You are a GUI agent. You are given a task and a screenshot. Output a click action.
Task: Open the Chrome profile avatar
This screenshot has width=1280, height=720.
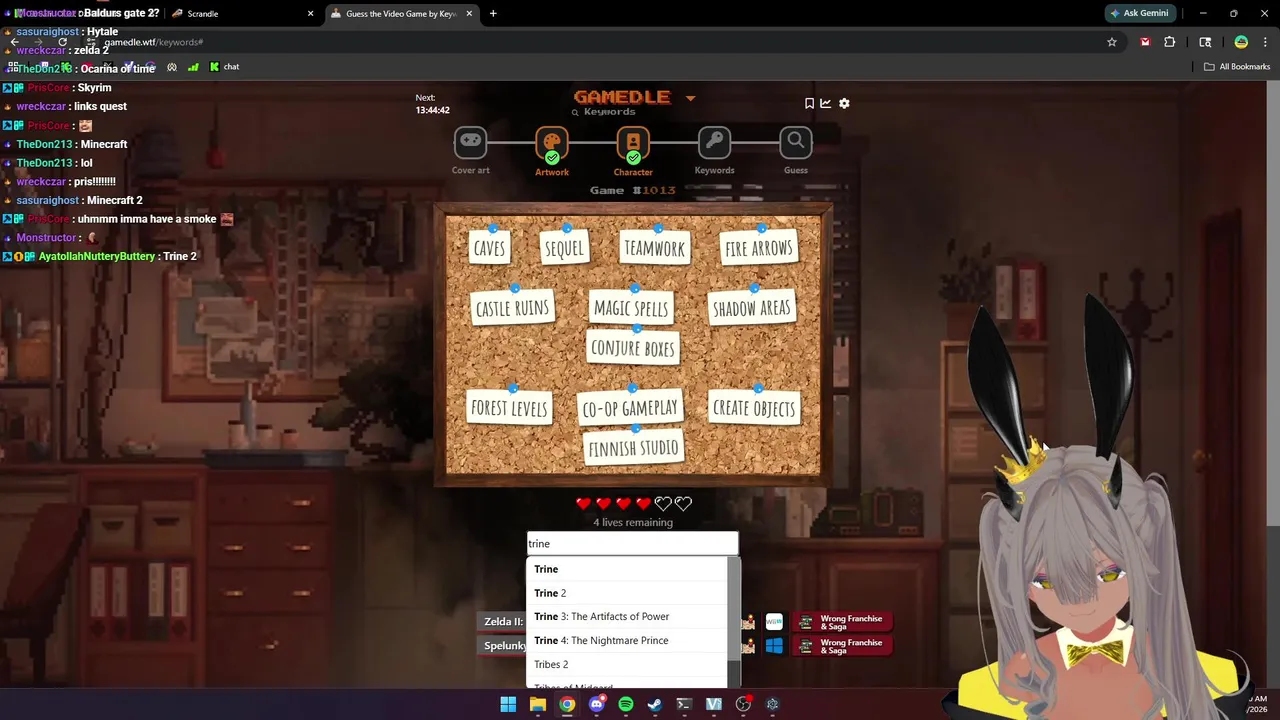1241,42
